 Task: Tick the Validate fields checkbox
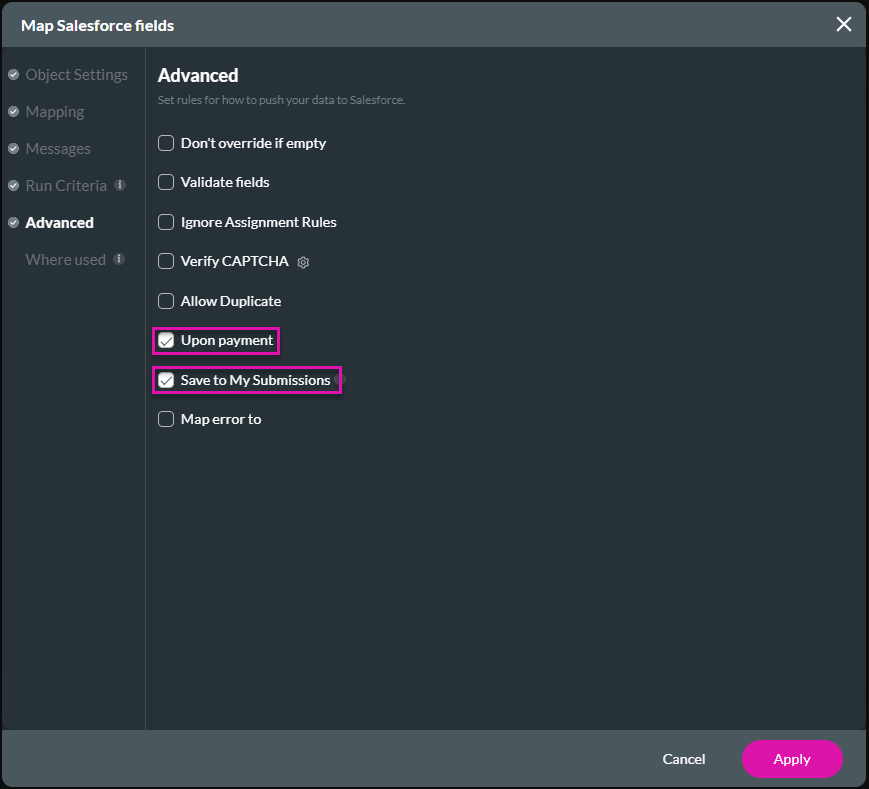click(166, 182)
